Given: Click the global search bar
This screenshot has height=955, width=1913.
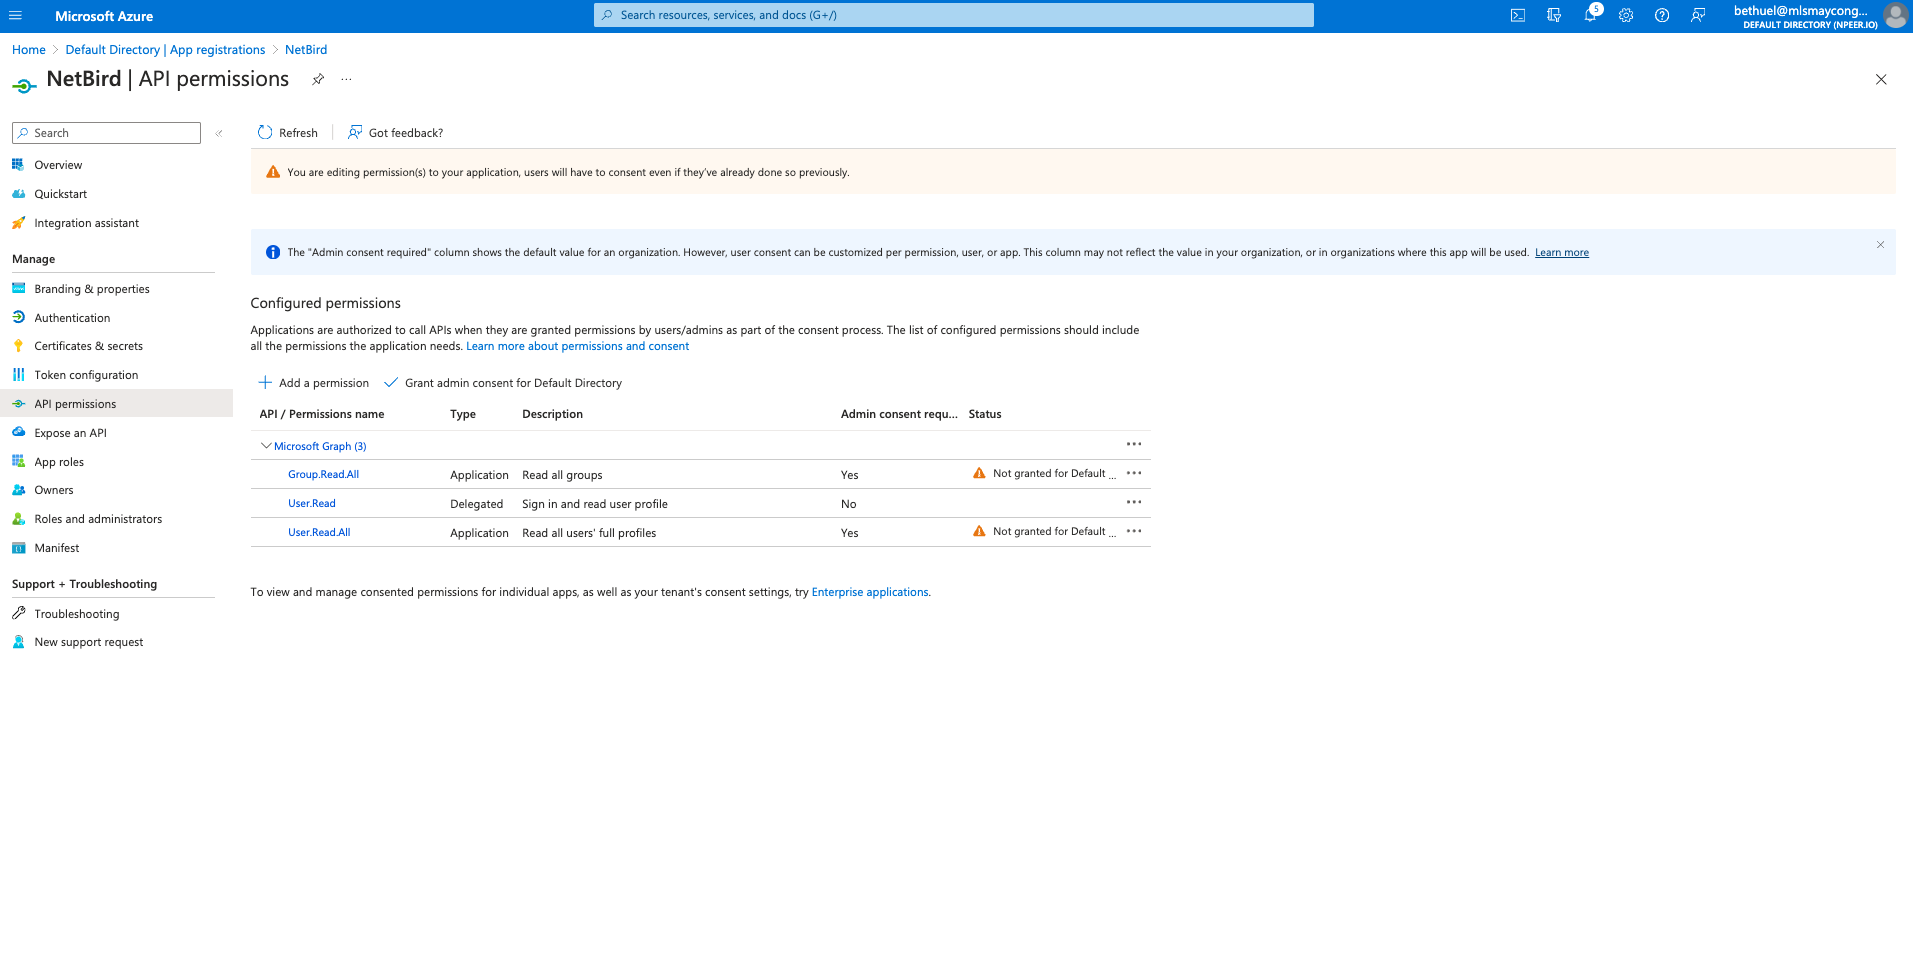Looking at the screenshot, I should [954, 14].
